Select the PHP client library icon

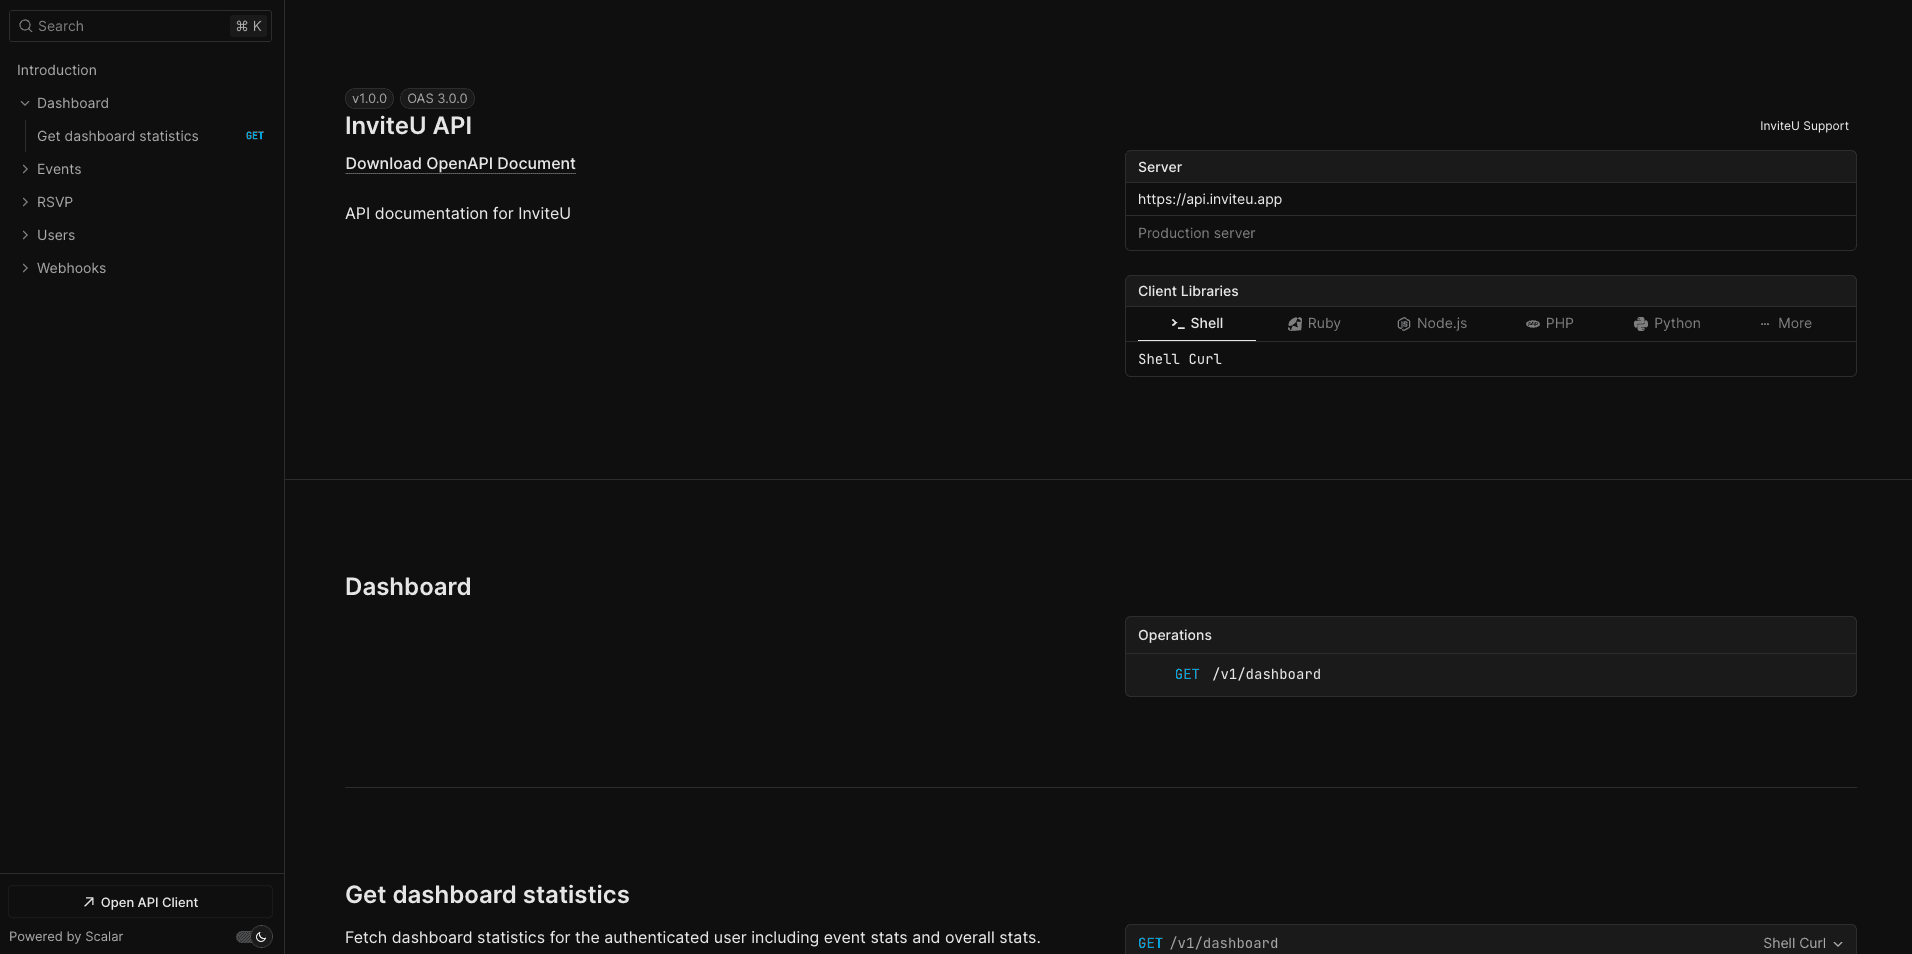click(x=1532, y=324)
